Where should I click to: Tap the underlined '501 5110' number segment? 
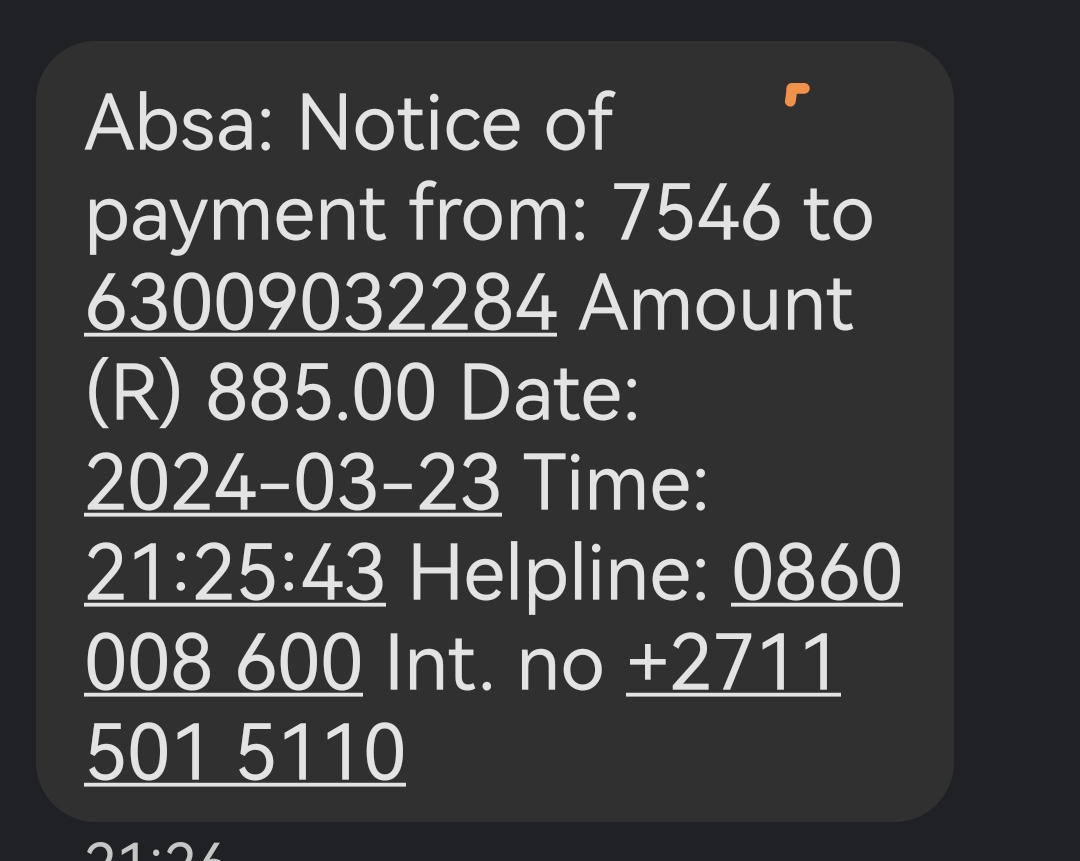click(x=245, y=752)
